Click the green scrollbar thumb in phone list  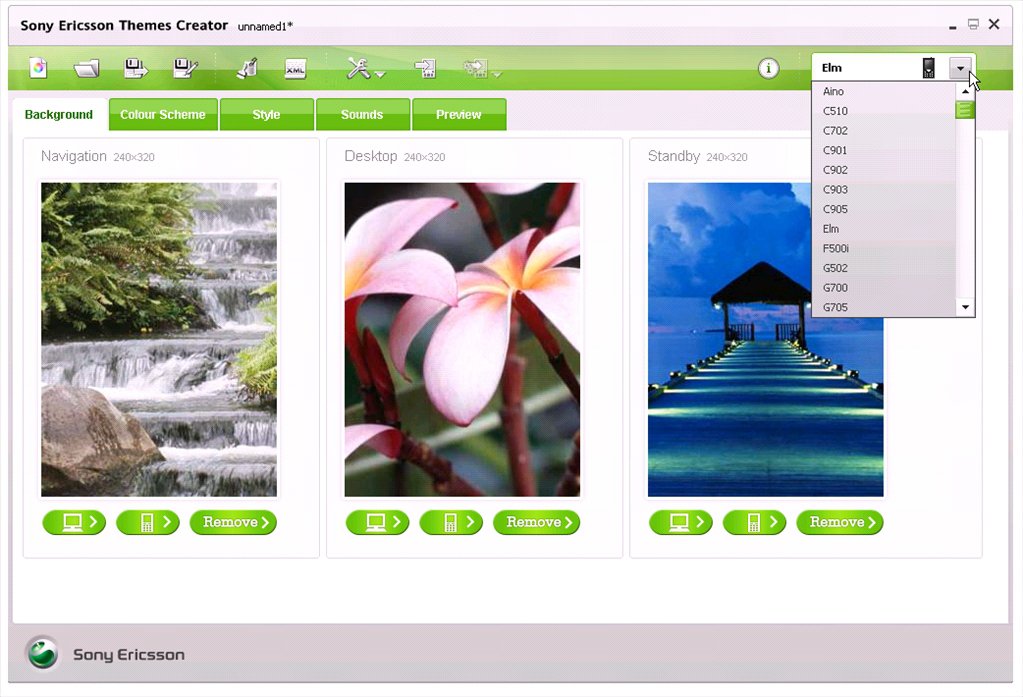coord(965,110)
